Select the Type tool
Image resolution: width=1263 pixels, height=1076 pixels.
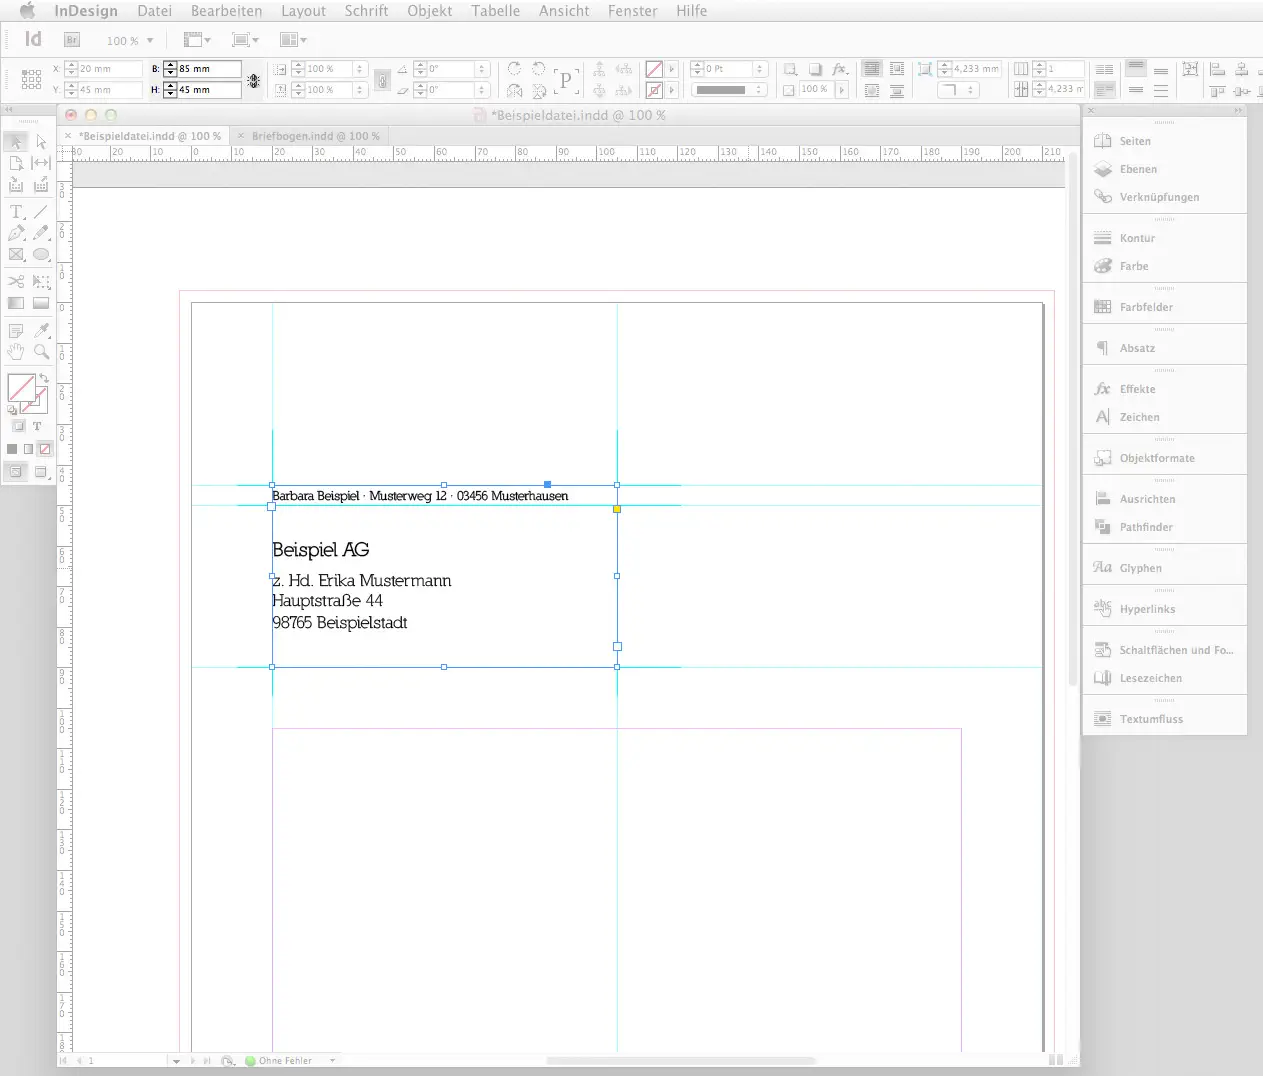point(16,211)
